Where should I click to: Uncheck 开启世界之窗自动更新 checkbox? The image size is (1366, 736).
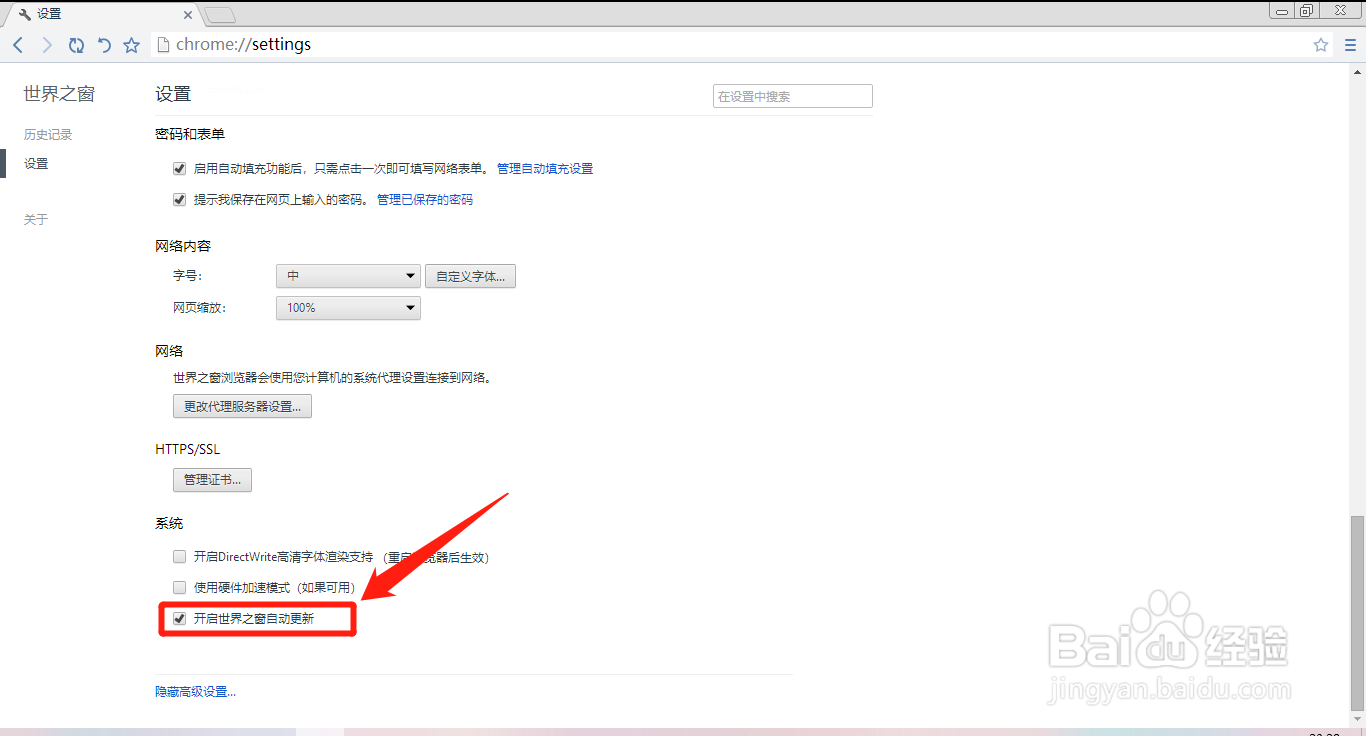tap(180, 618)
